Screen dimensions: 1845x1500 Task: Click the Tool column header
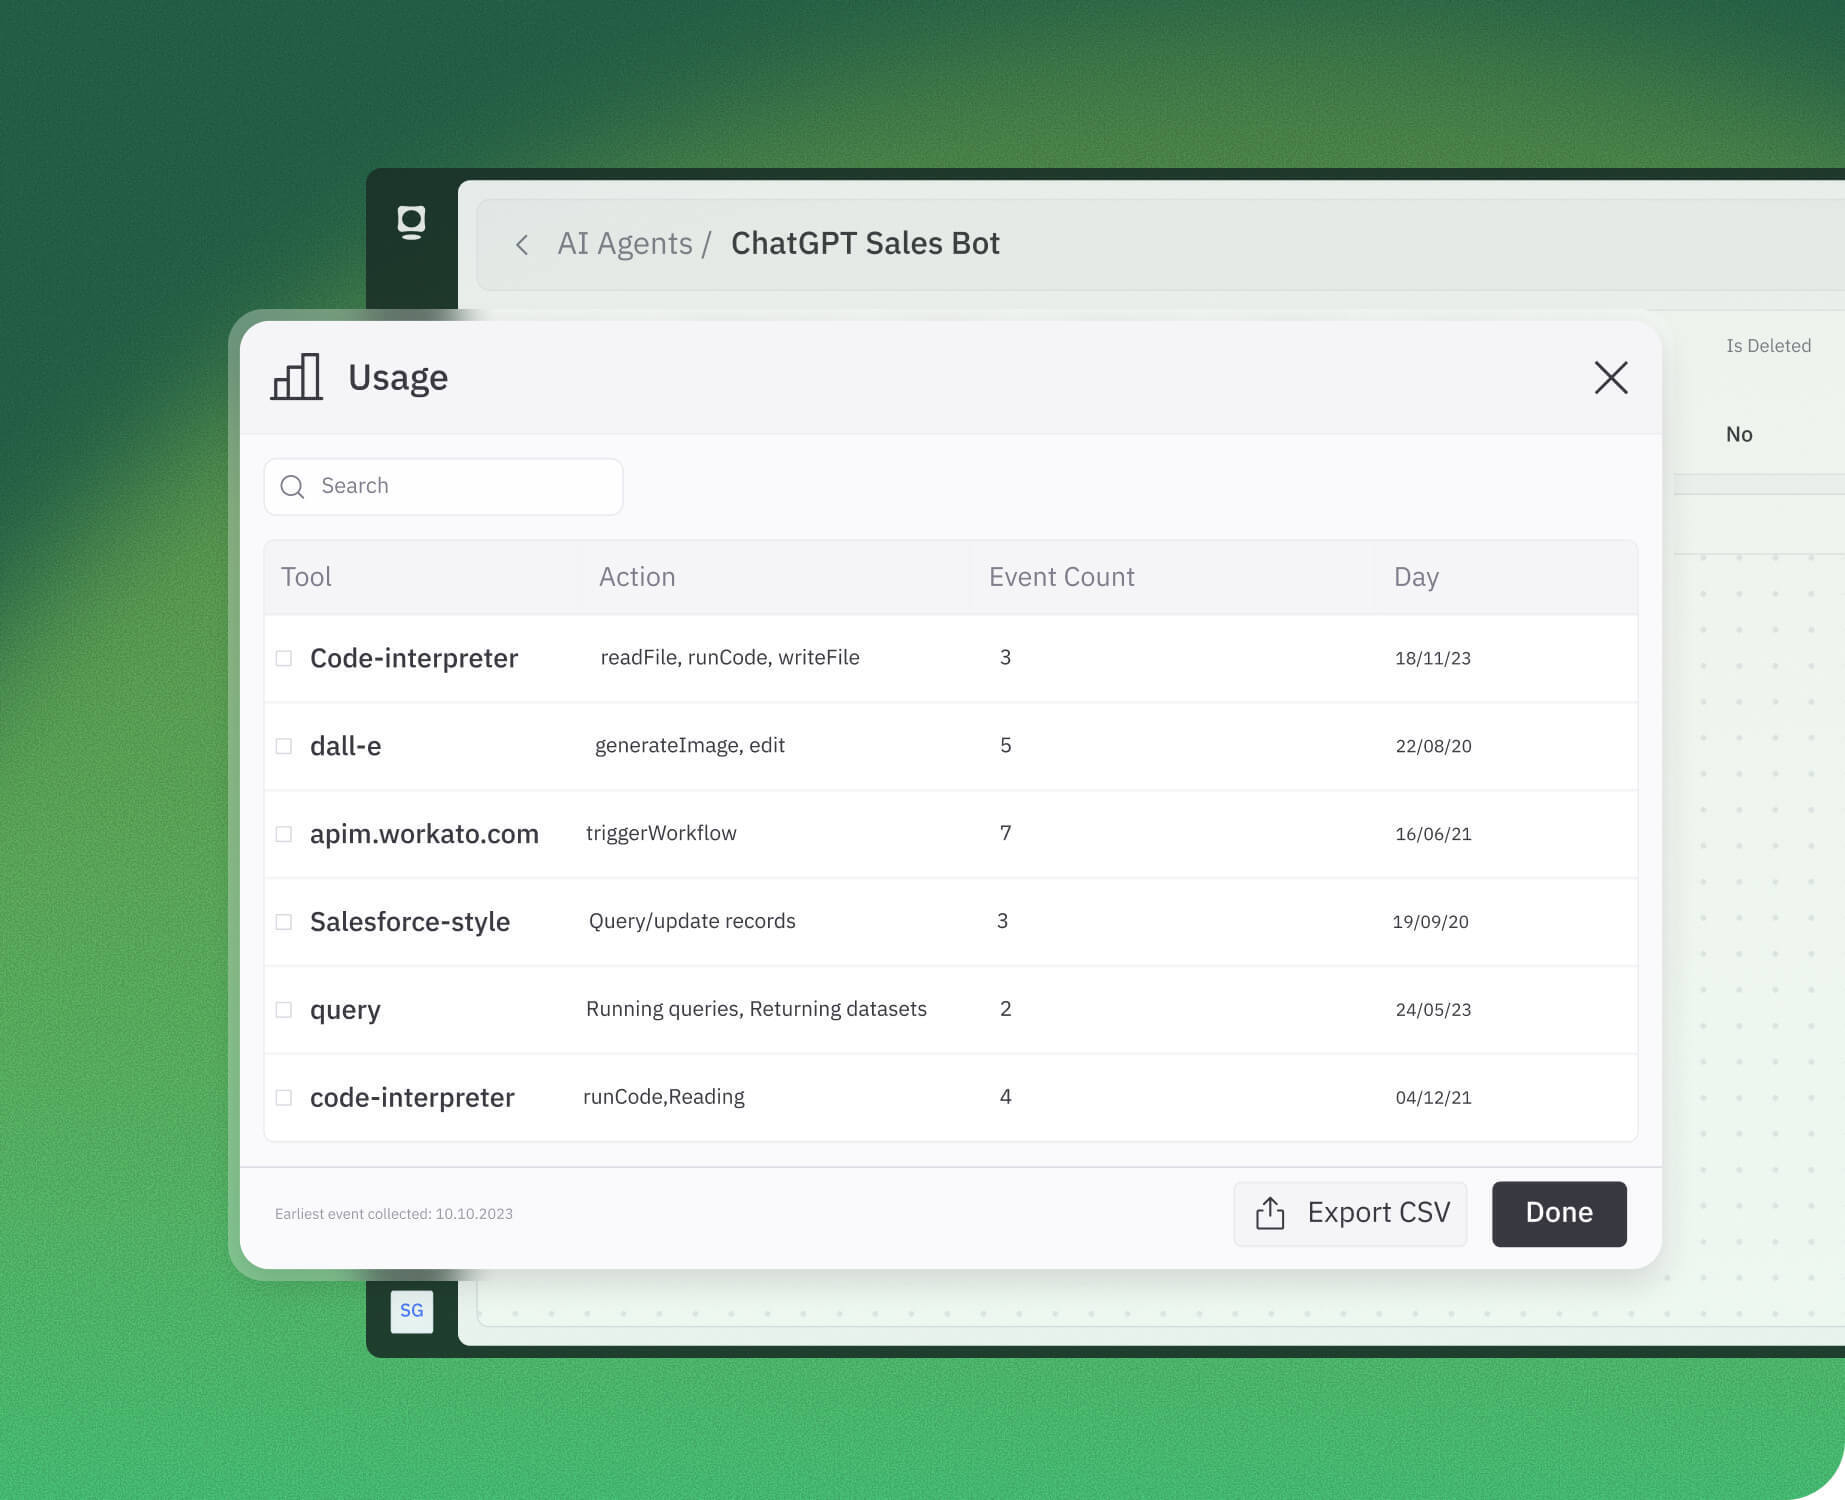coord(306,577)
